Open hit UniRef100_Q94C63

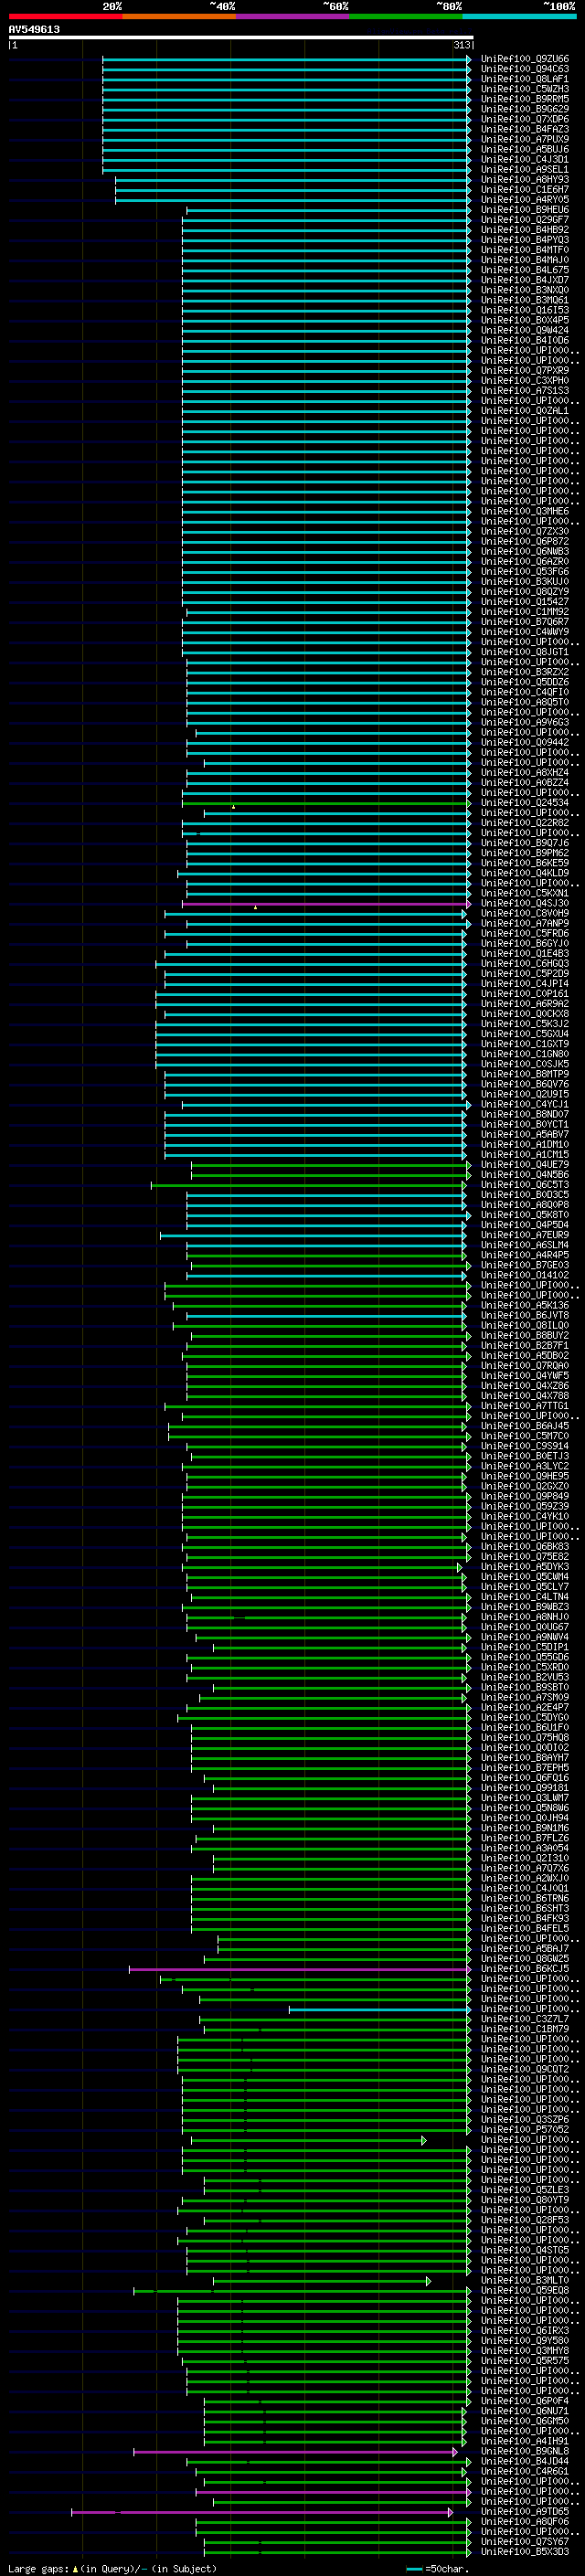tap(525, 69)
